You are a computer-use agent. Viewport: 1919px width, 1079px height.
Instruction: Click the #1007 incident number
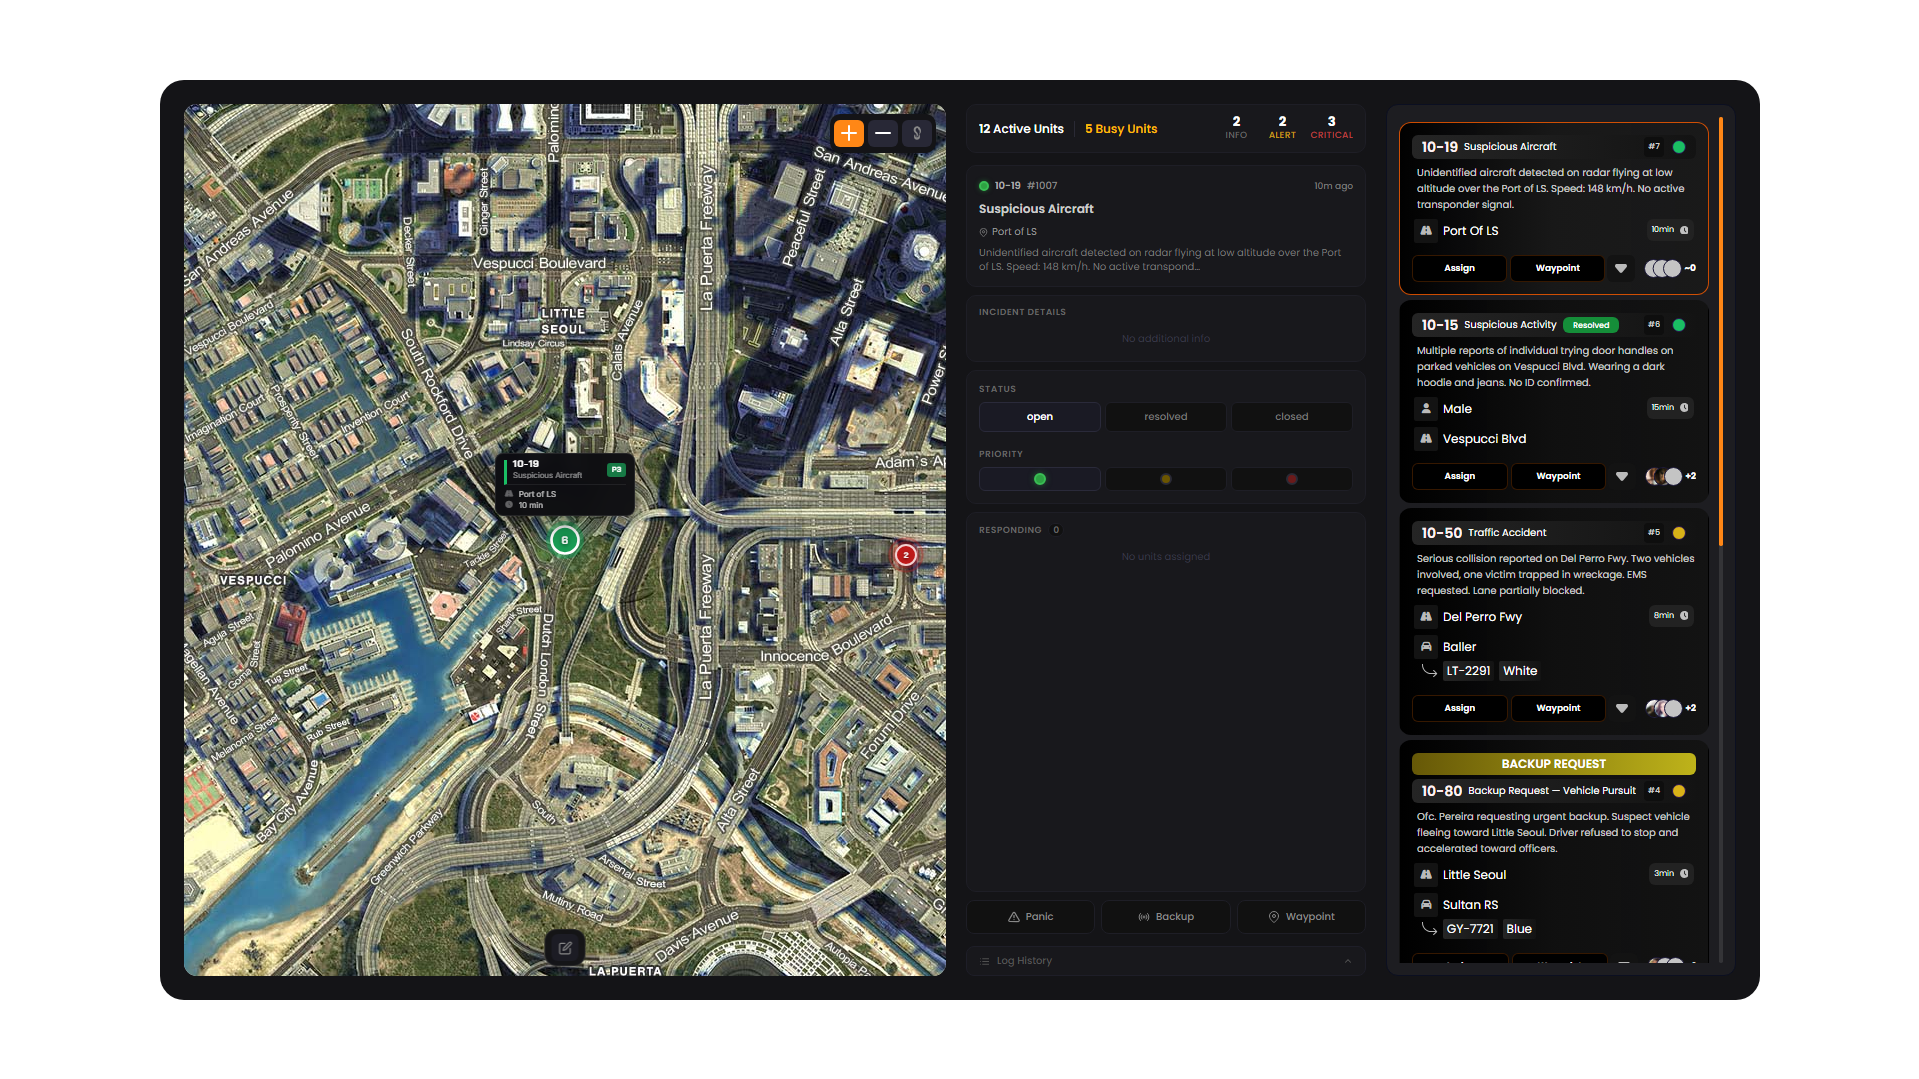click(x=1042, y=186)
